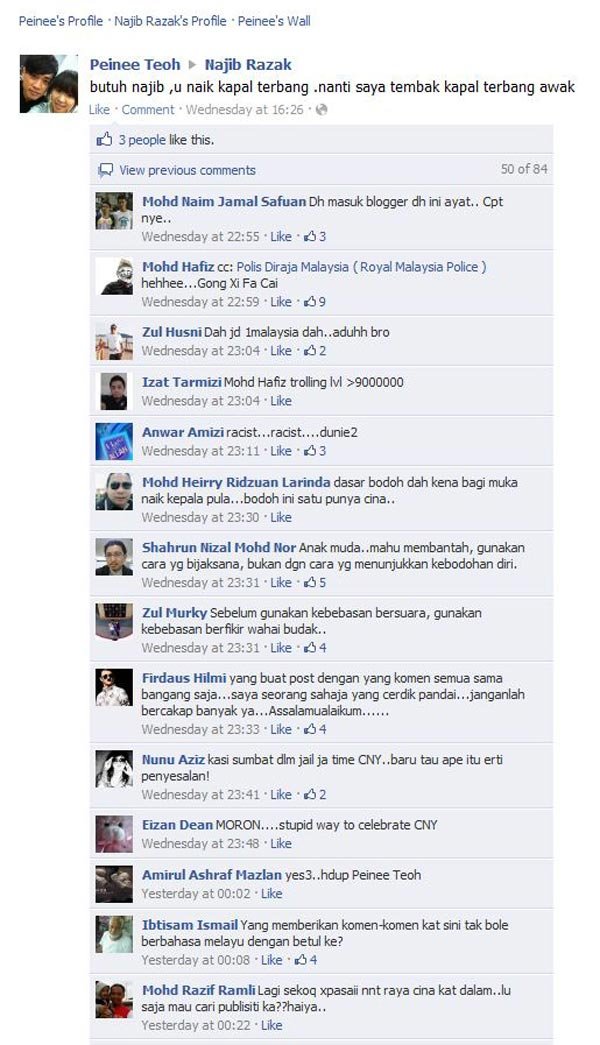
Task: Click the 9-likes thumb icon on Mohd Hafiz's comment
Action: coord(310,302)
